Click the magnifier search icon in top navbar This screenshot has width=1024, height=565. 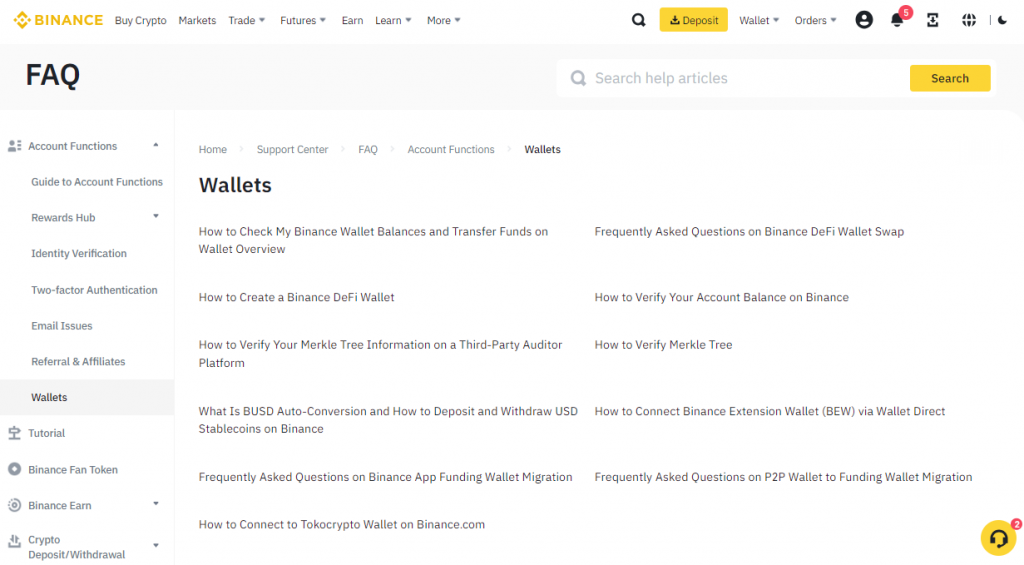[x=638, y=20]
